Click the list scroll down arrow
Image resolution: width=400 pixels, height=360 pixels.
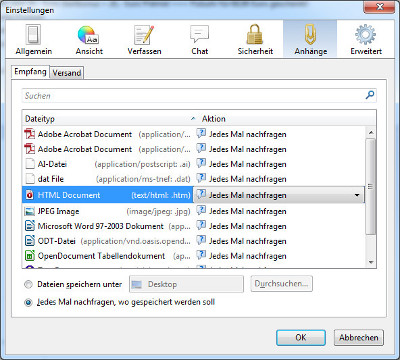371,263
